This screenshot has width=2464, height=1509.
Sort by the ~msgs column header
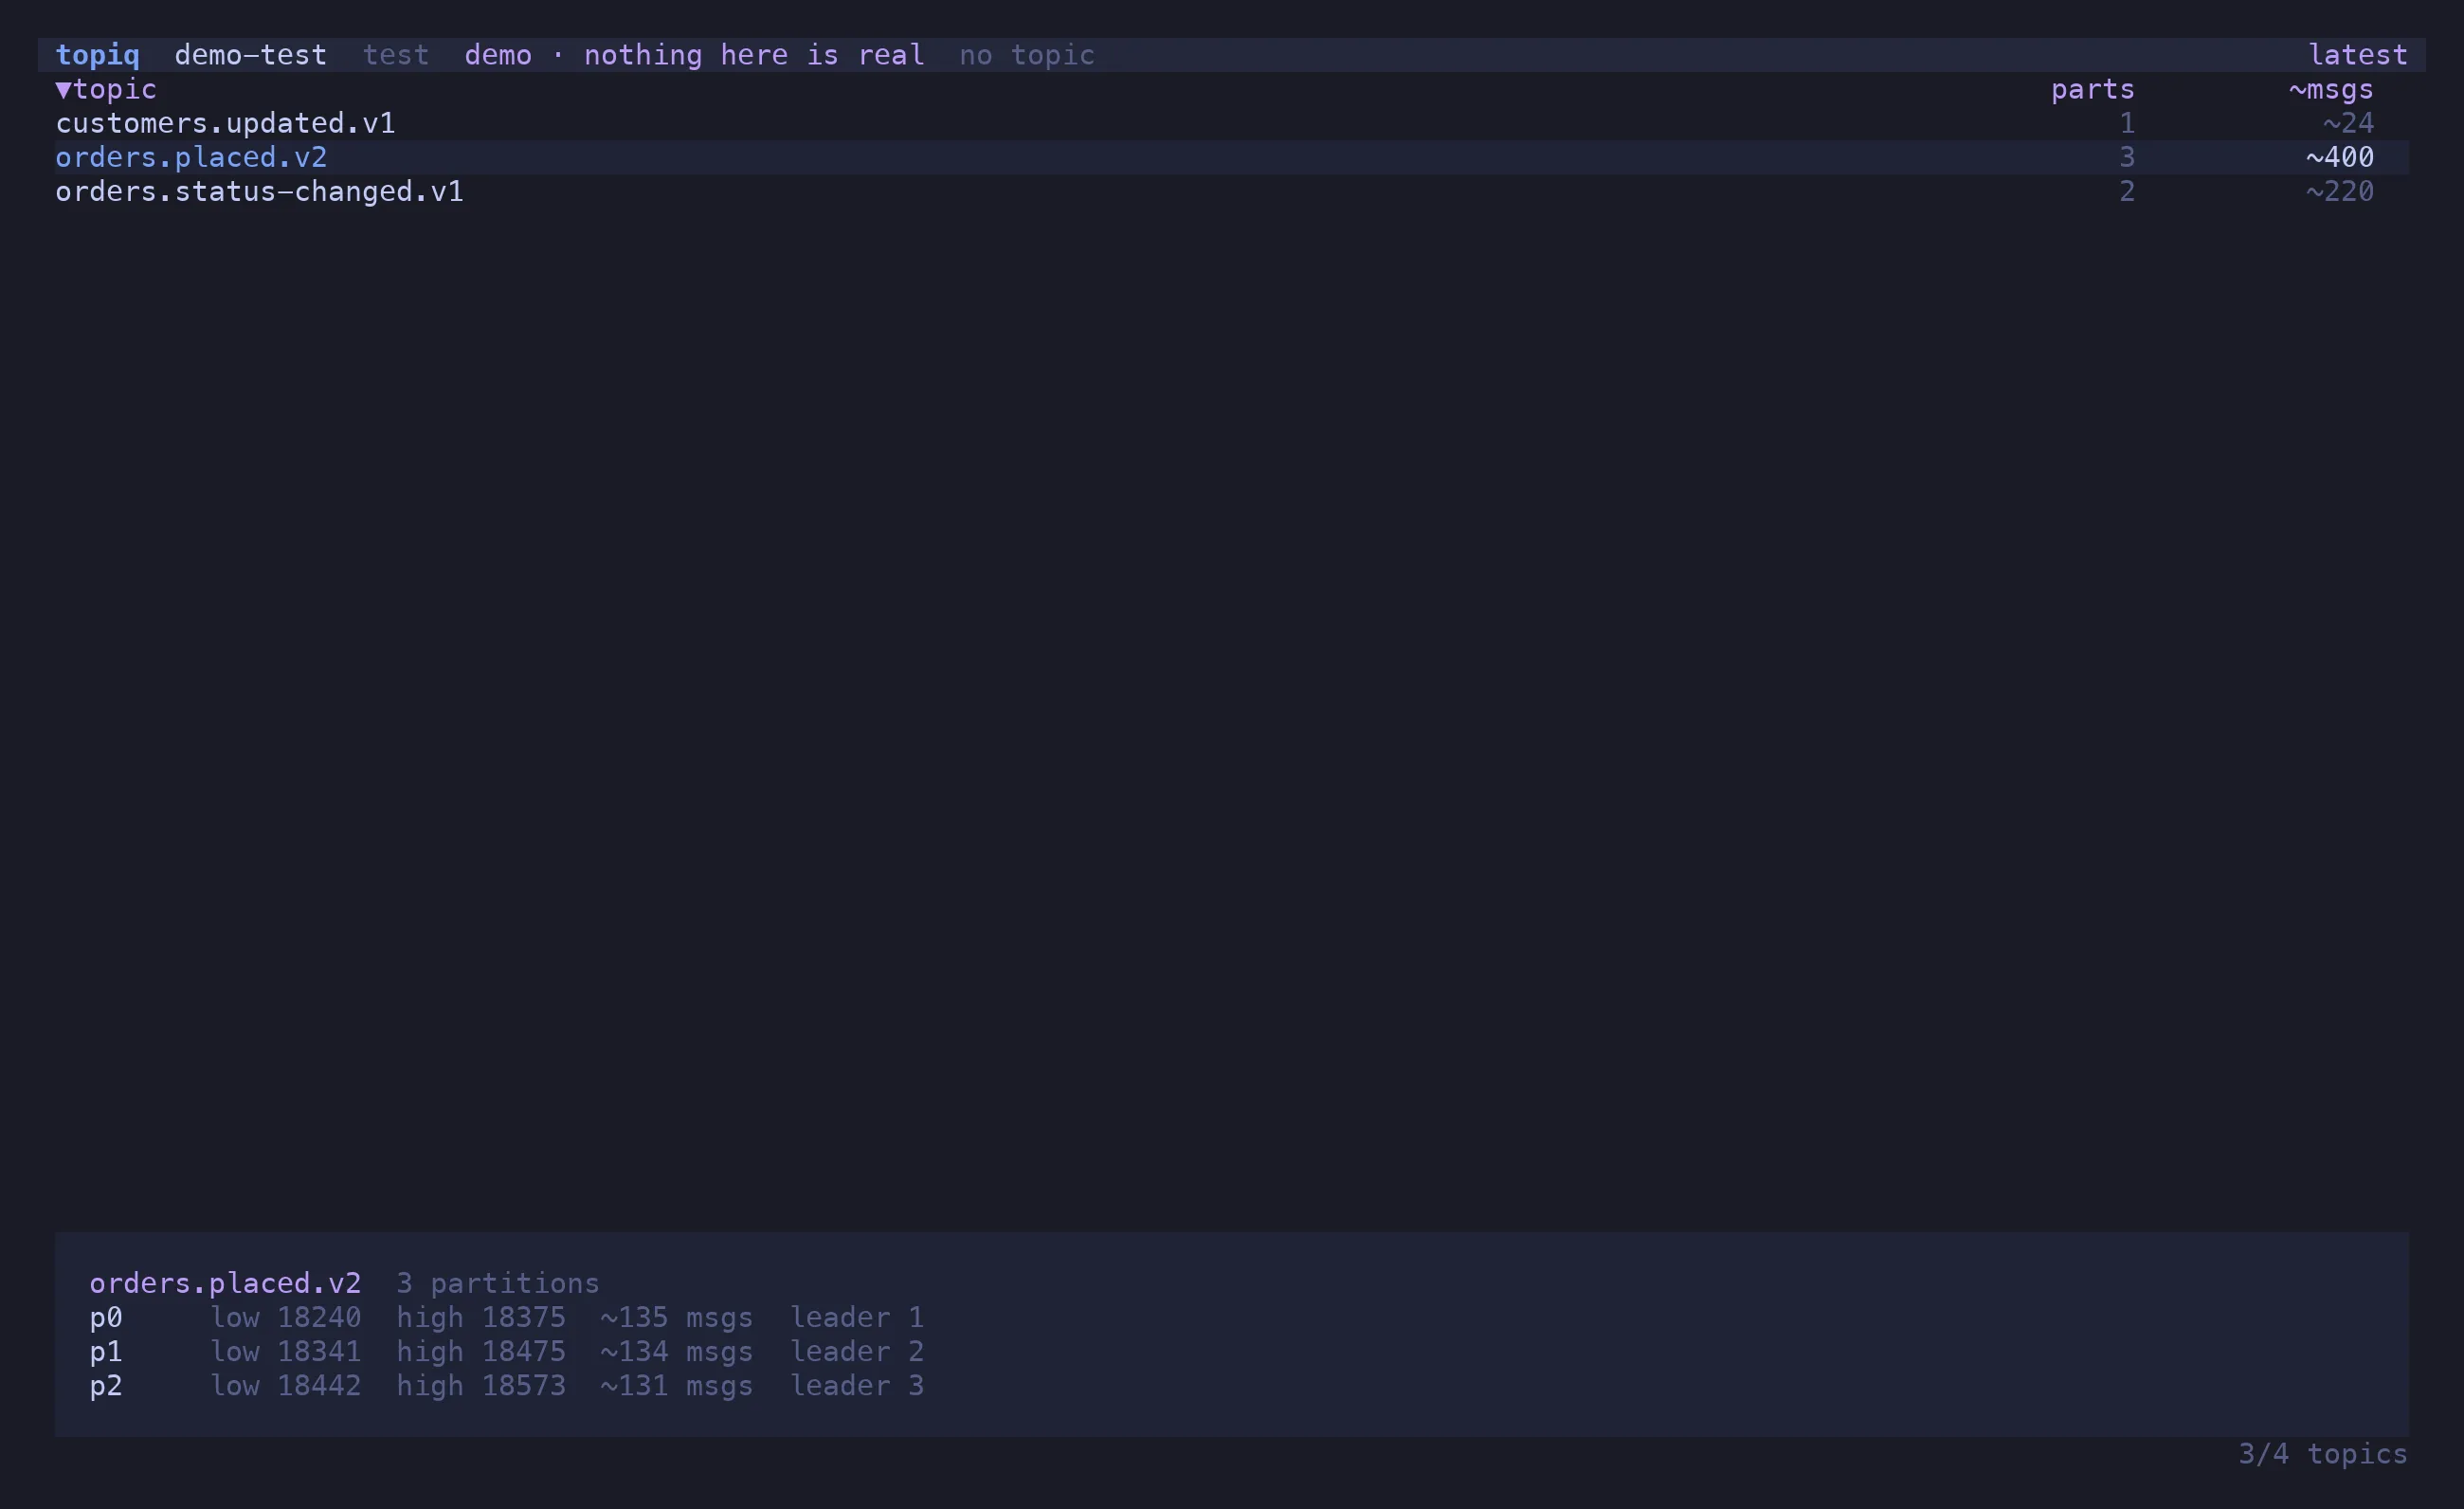pos(2331,89)
